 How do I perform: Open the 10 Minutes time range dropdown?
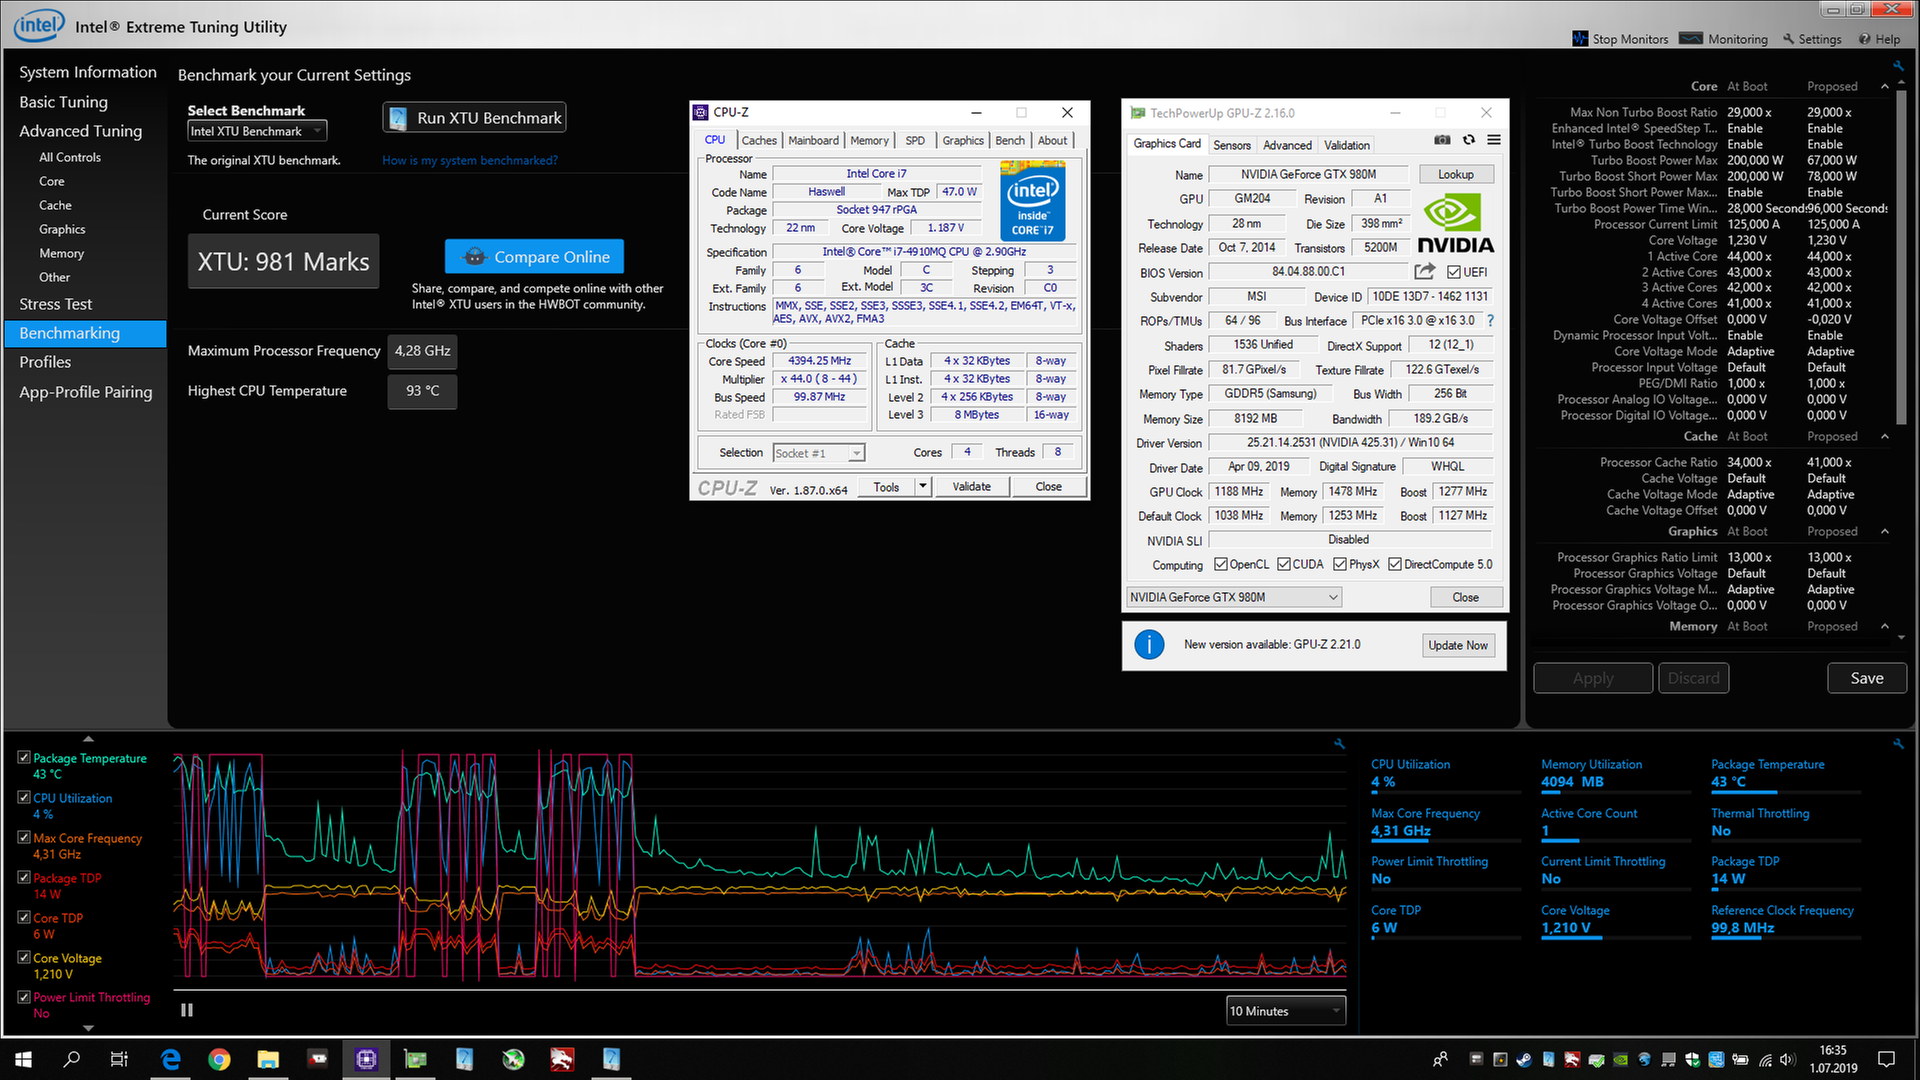click(x=1286, y=1011)
